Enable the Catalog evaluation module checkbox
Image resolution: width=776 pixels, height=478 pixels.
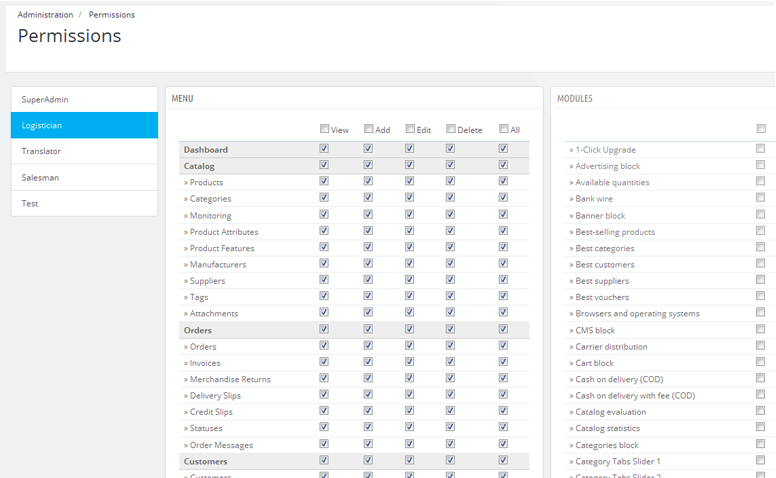[x=761, y=411]
